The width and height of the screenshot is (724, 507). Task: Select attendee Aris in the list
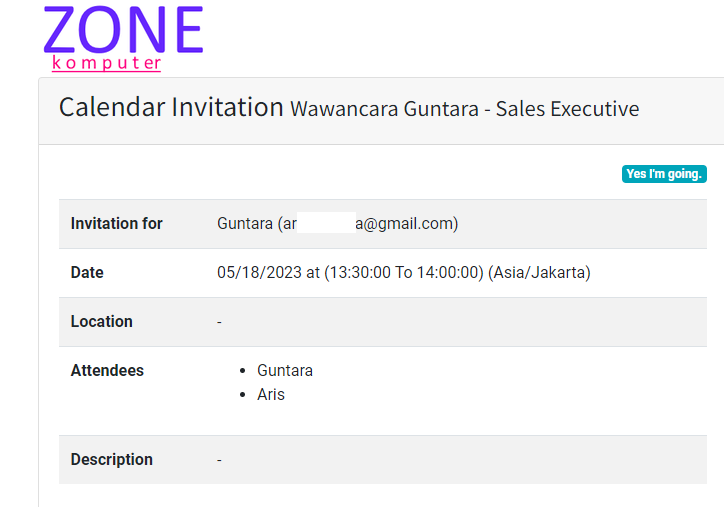coord(271,394)
